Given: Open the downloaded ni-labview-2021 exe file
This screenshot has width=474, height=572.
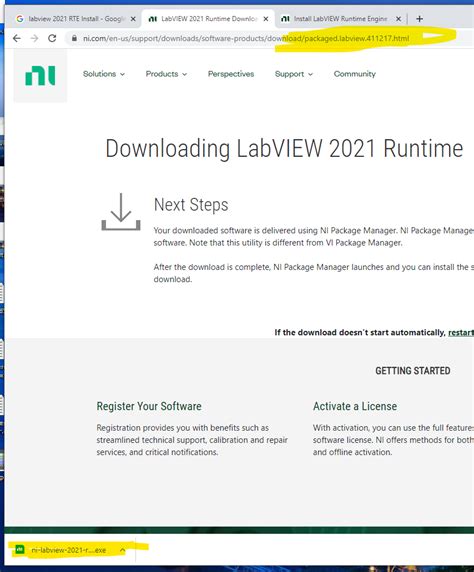Looking at the screenshot, I should tap(69, 550).
